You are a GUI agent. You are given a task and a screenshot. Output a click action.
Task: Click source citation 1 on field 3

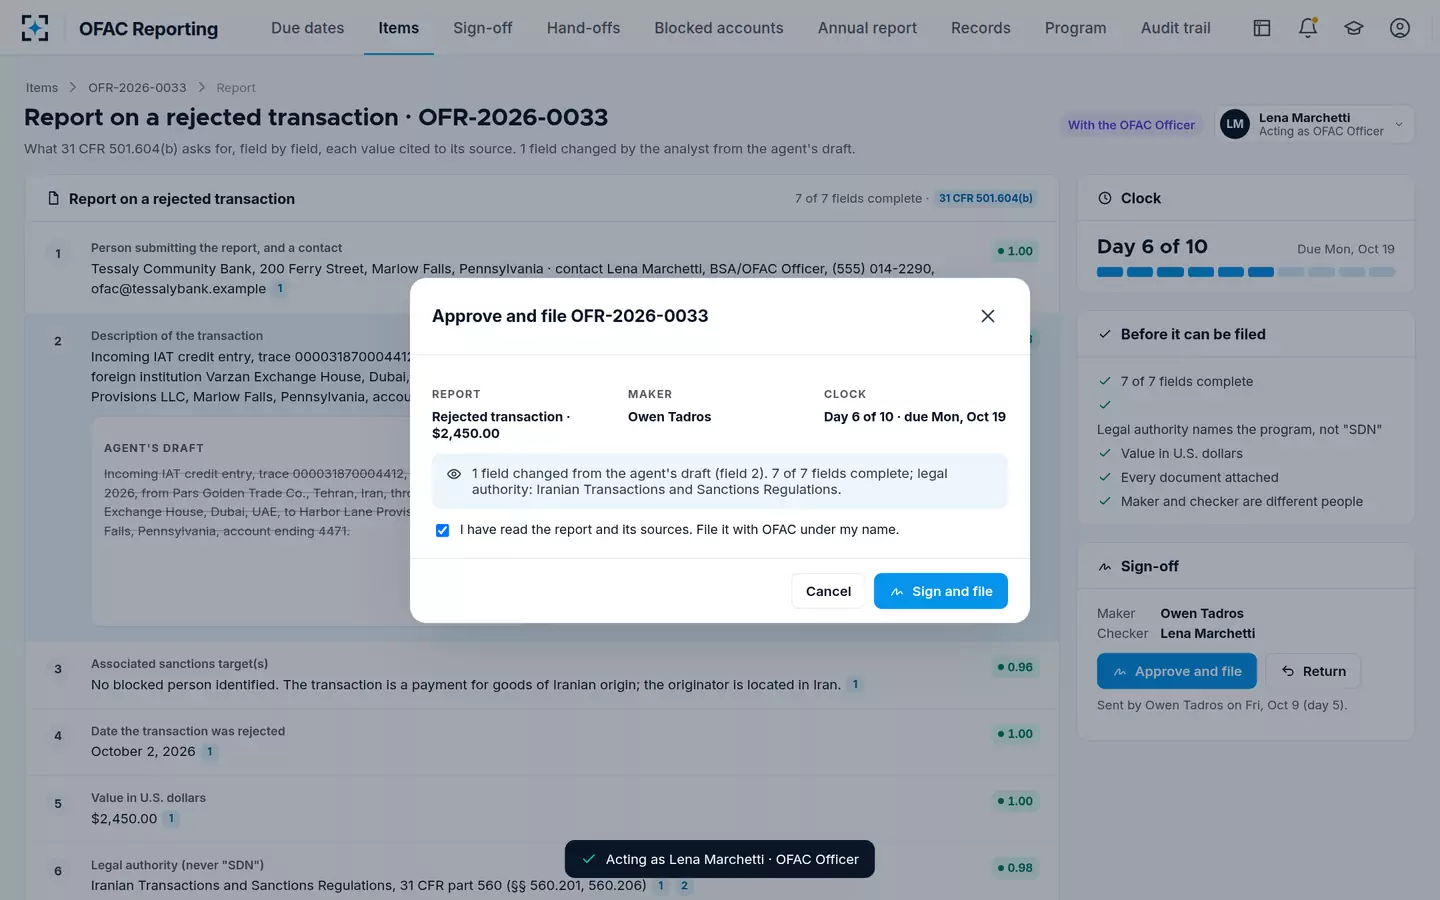(855, 685)
